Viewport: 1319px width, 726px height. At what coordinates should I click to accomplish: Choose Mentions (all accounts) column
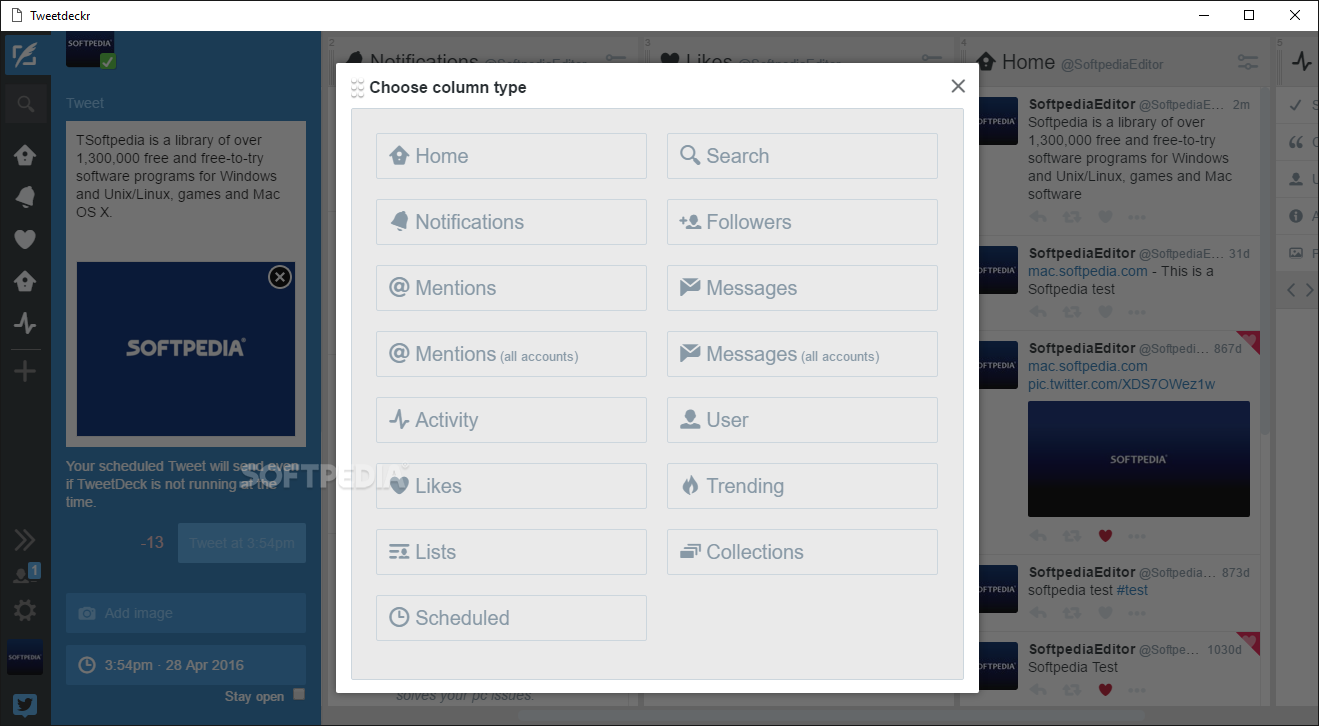(x=511, y=354)
